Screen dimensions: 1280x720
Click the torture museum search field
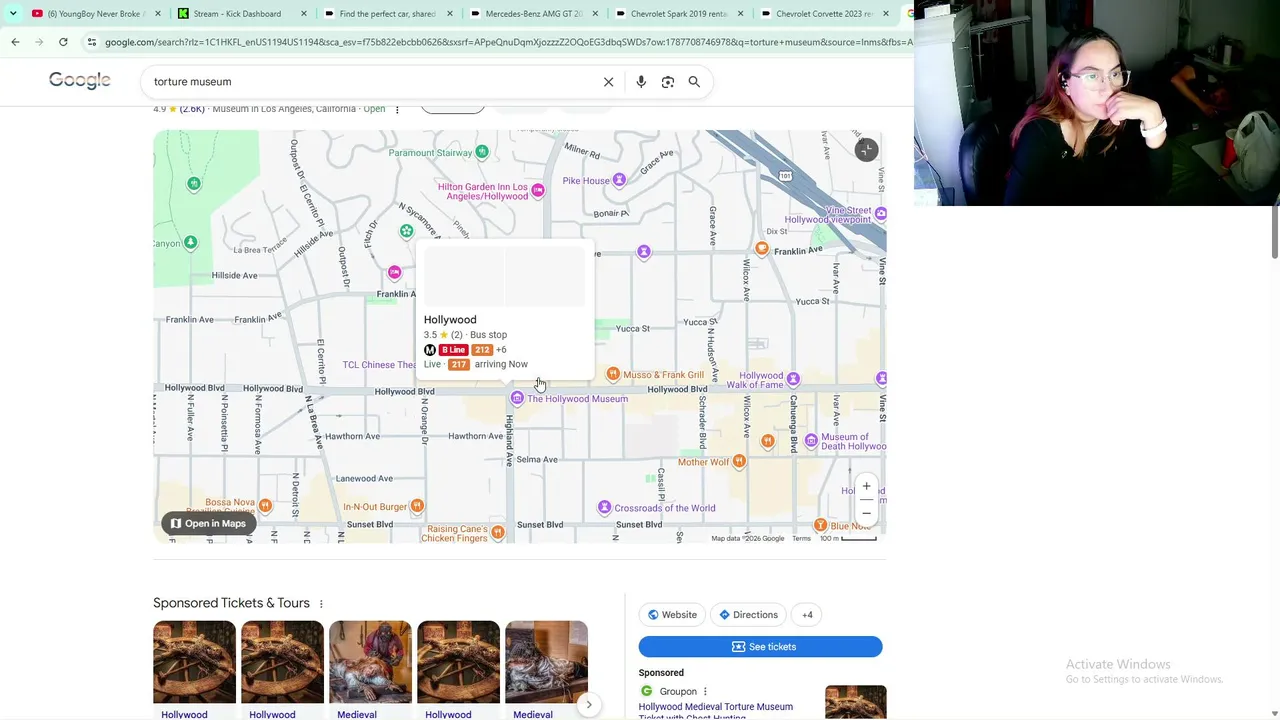point(370,82)
